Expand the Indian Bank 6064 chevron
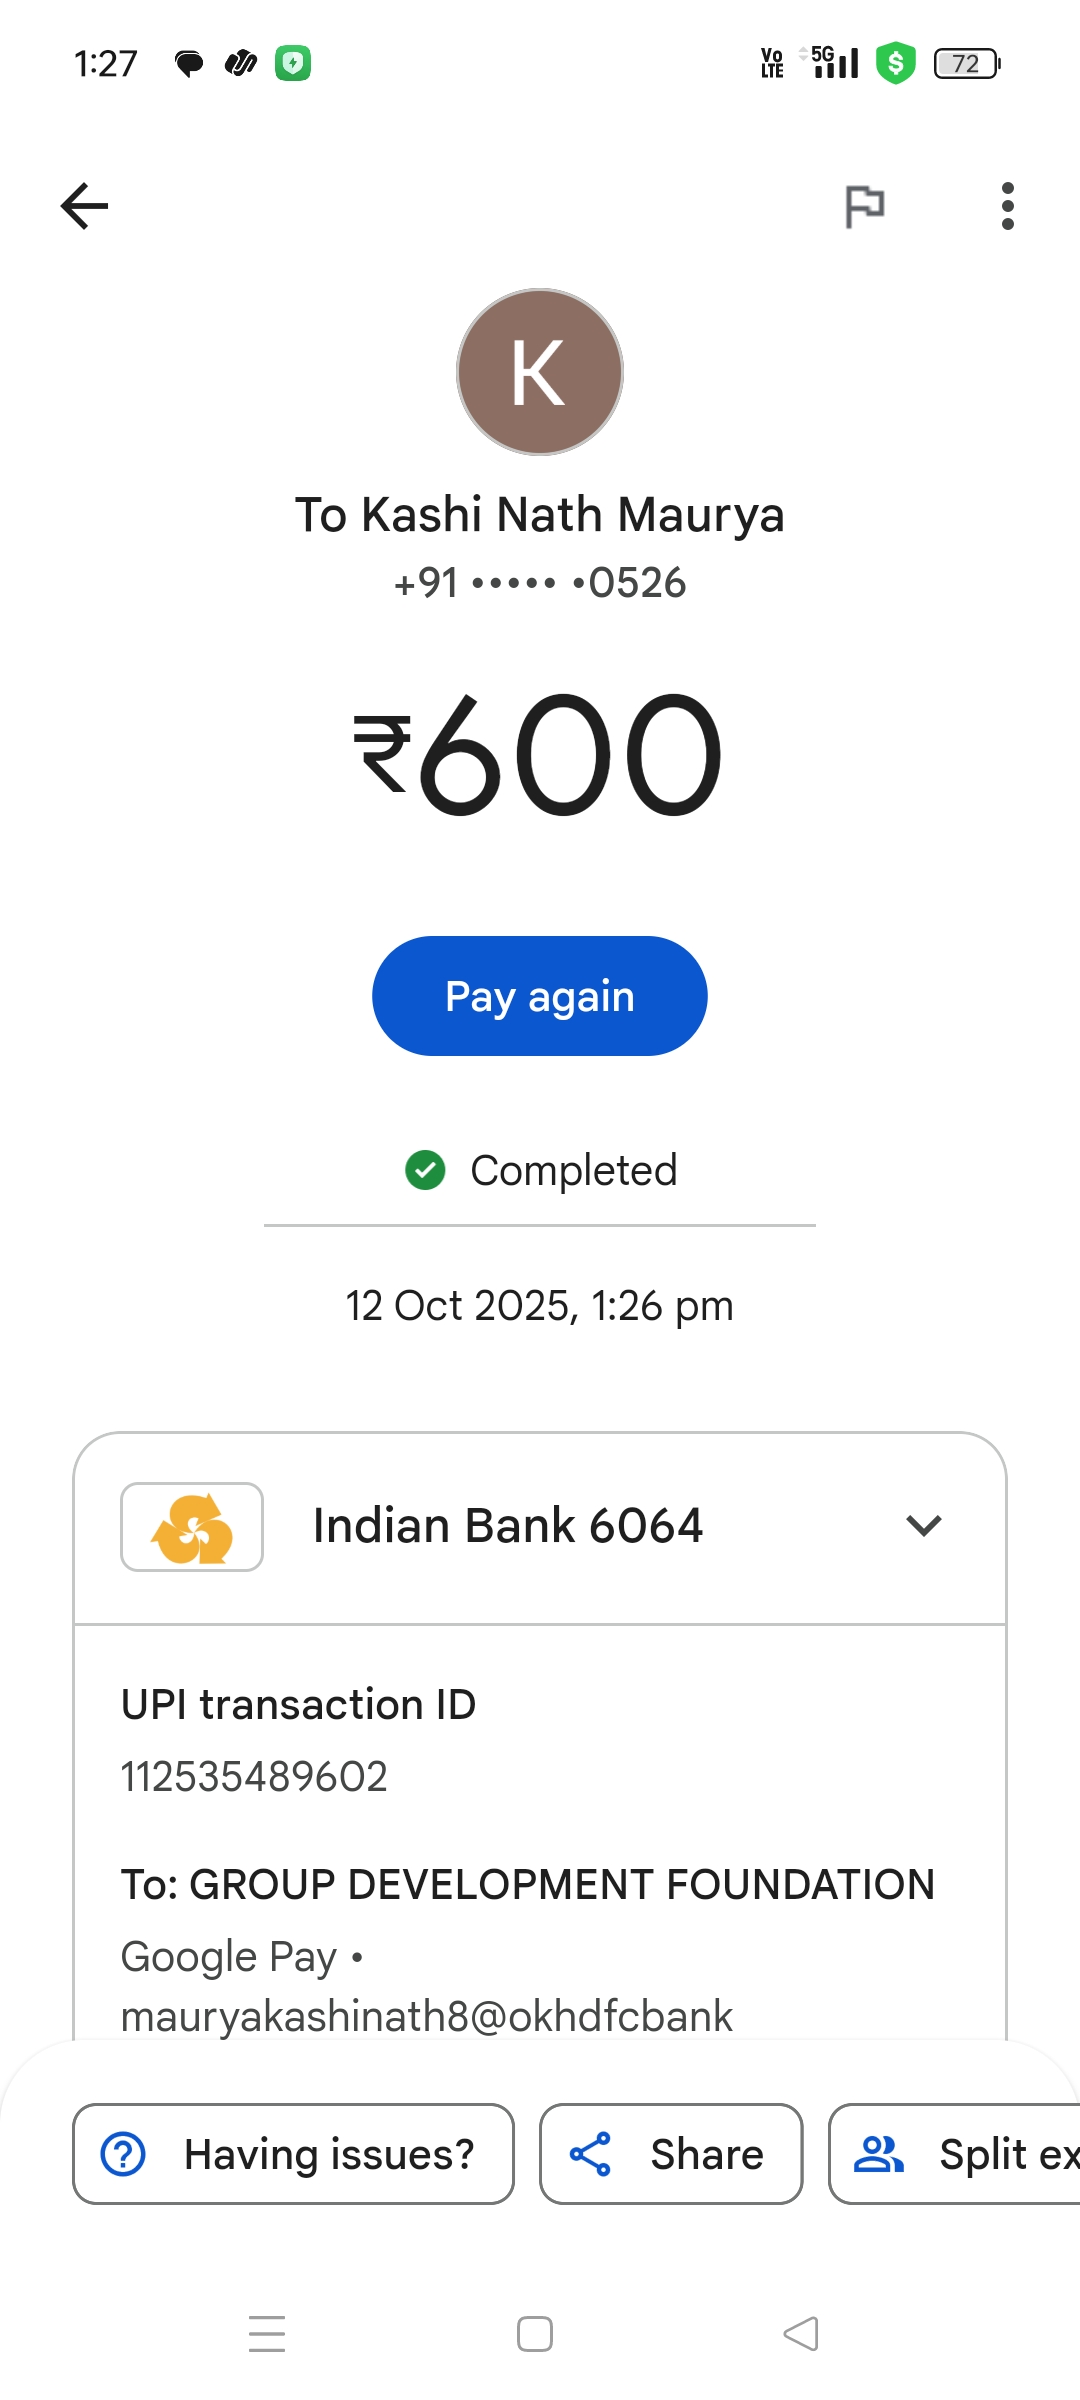The image size is (1080, 2400). click(x=923, y=1526)
